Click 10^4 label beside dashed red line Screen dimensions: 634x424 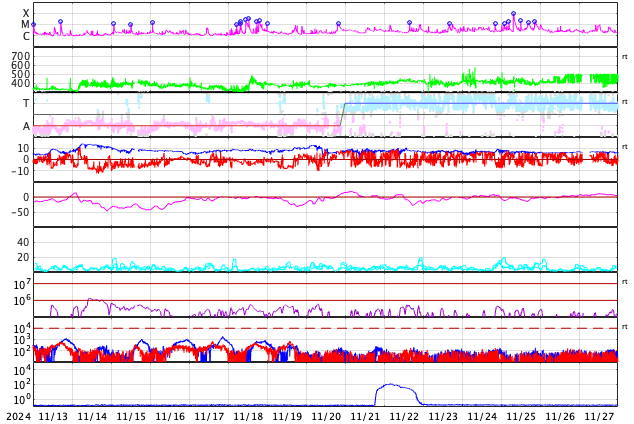click(x=21, y=328)
